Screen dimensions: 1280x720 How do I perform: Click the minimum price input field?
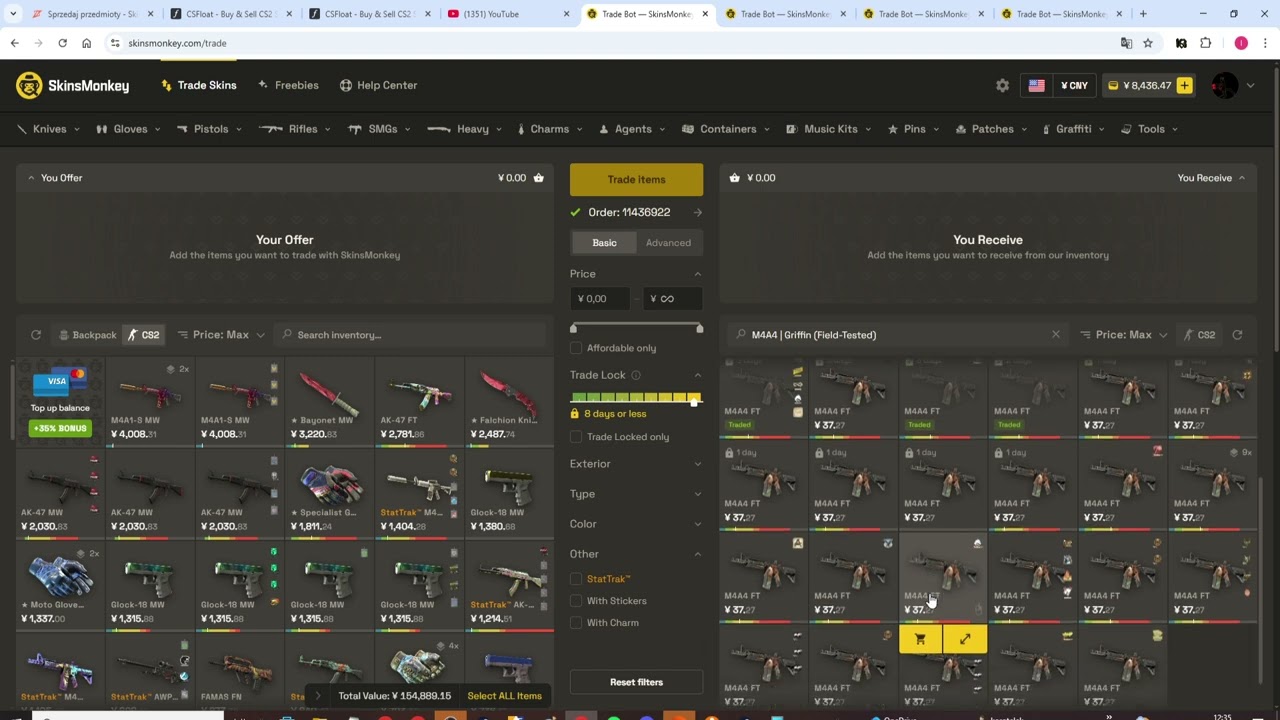tap(600, 298)
